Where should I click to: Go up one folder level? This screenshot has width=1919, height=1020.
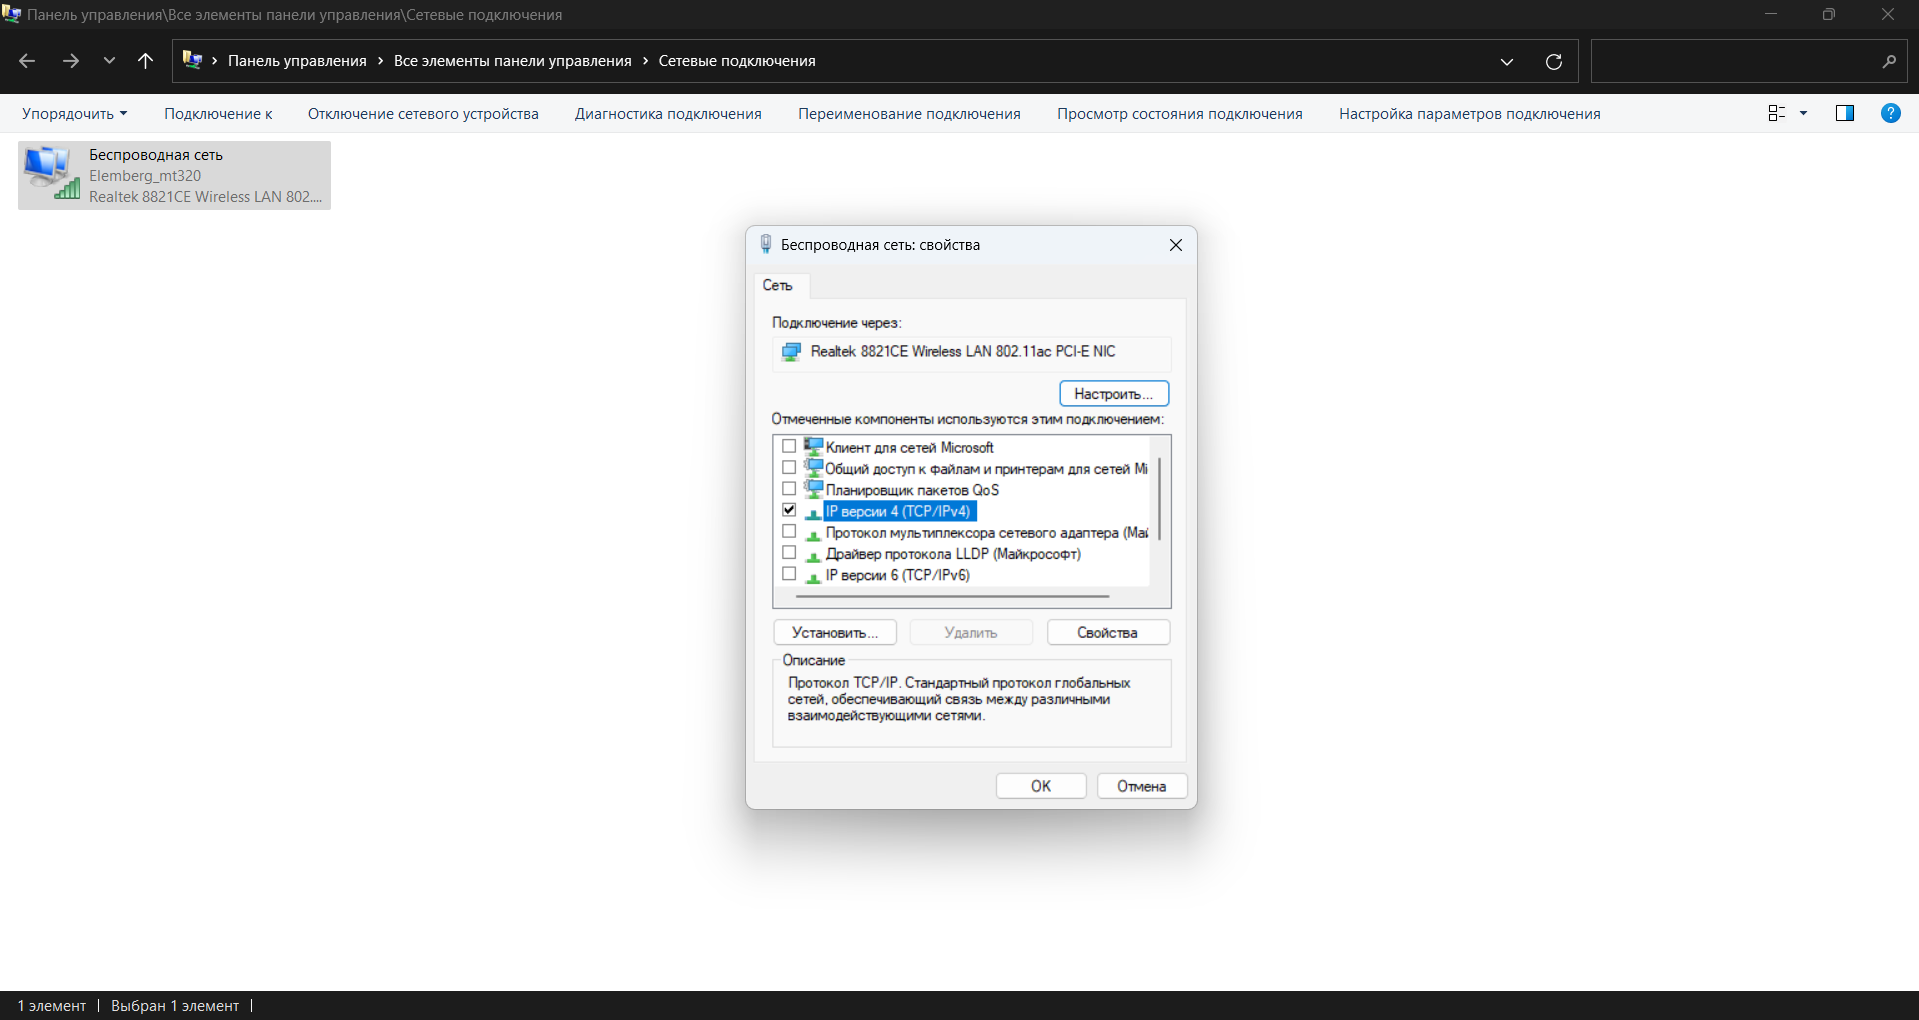pyautogui.click(x=145, y=61)
